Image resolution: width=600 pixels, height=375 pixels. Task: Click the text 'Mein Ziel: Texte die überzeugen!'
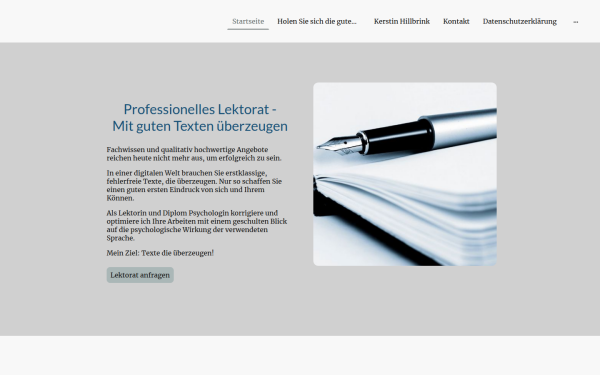click(x=160, y=253)
